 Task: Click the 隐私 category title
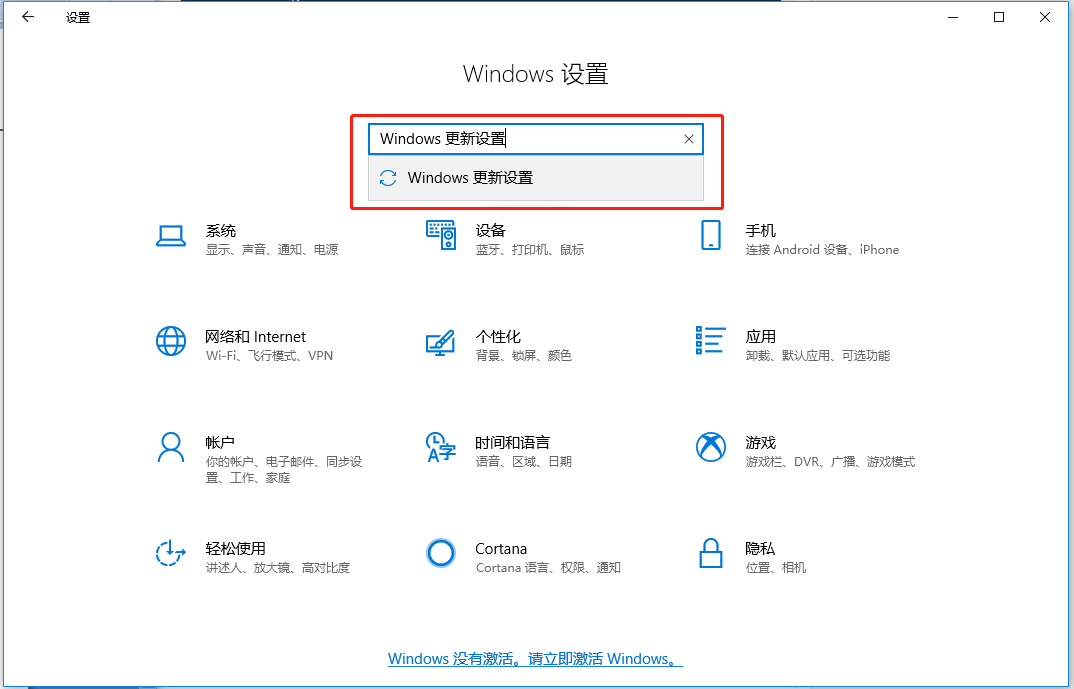pyautogui.click(x=760, y=549)
